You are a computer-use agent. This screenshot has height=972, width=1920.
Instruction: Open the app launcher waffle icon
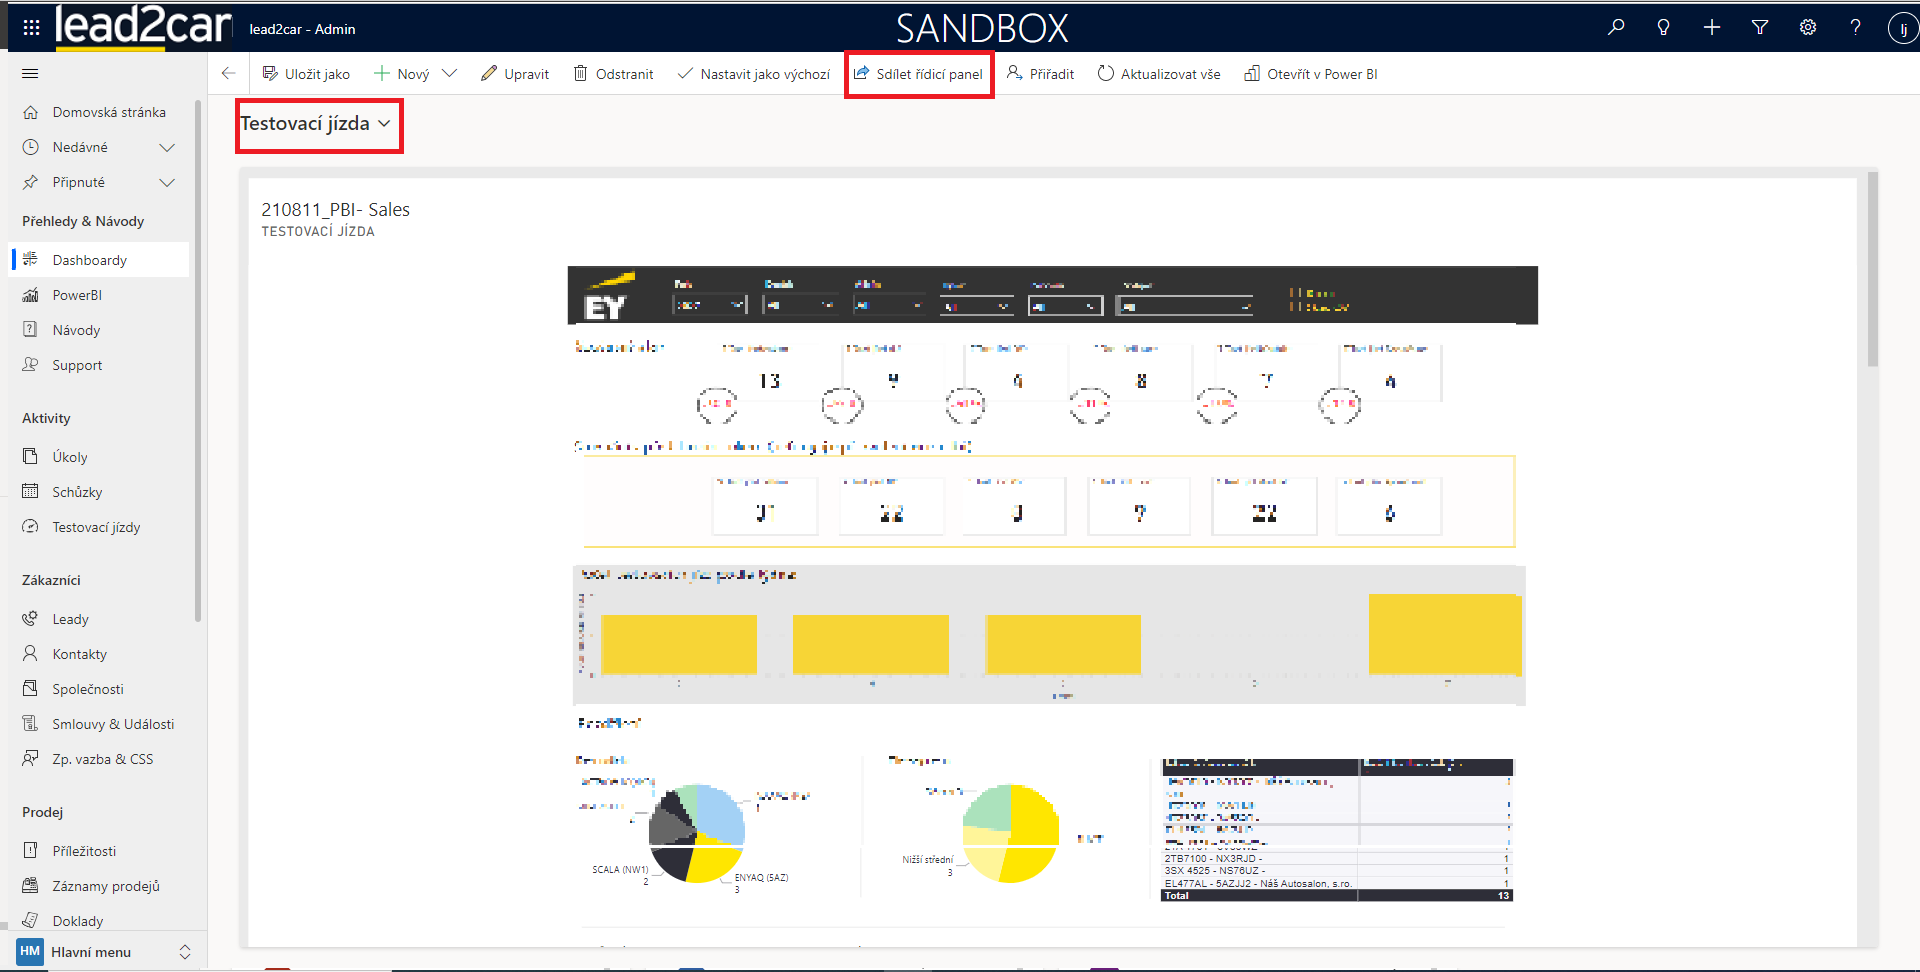point(31,28)
